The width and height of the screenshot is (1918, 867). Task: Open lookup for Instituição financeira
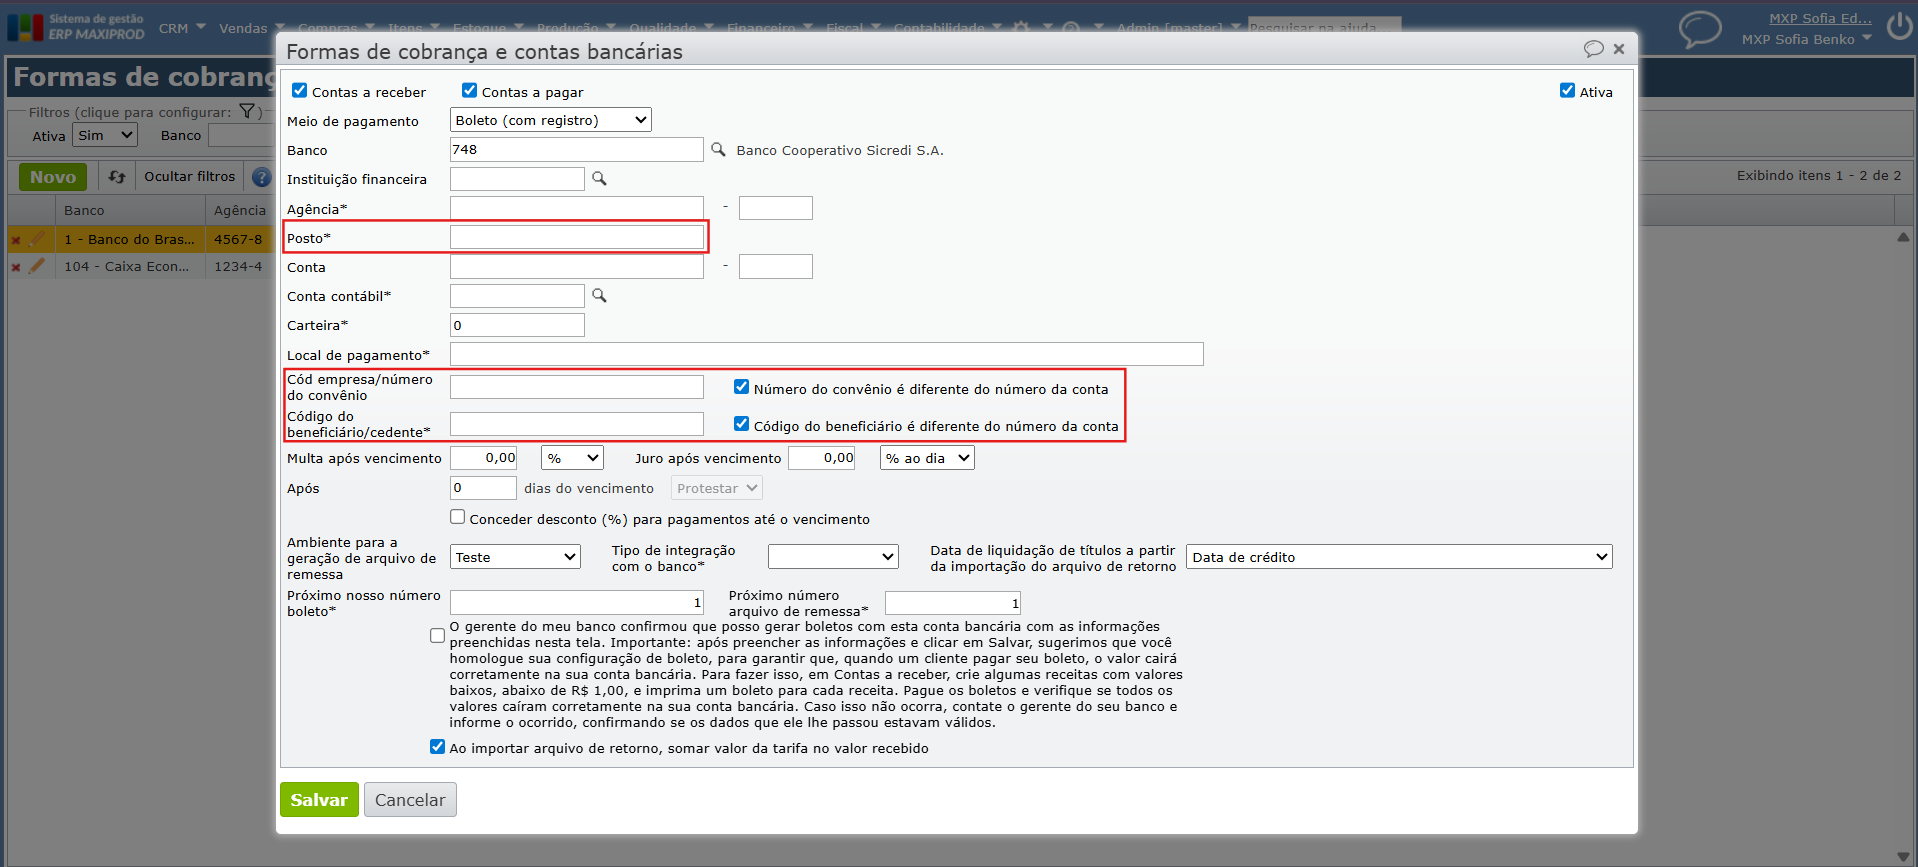pos(599,179)
